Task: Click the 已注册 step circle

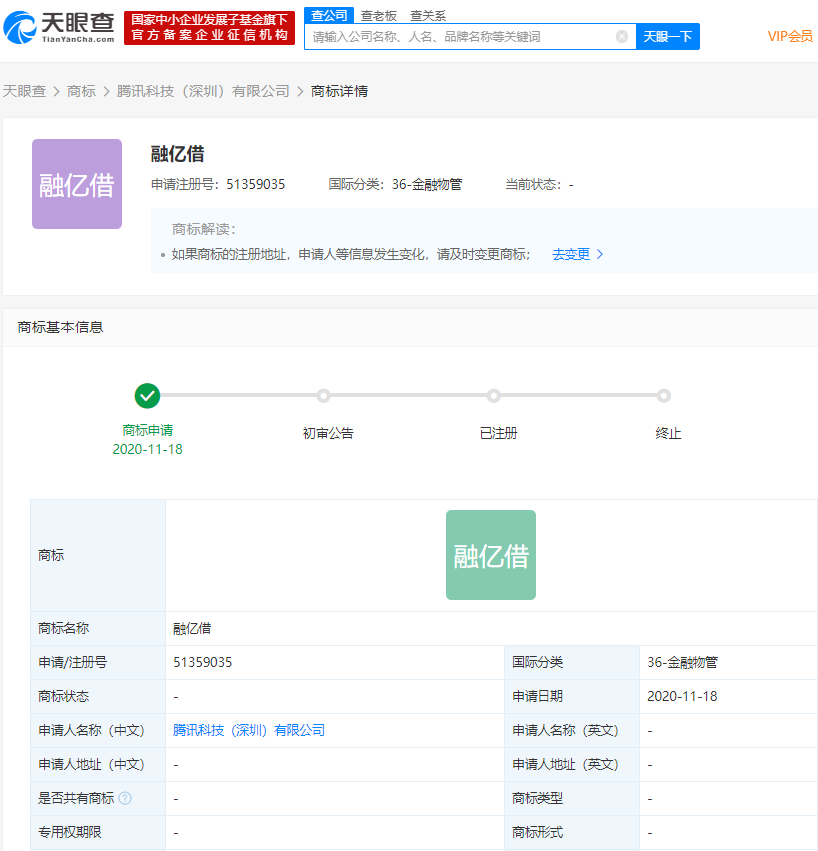Action: click(x=493, y=396)
